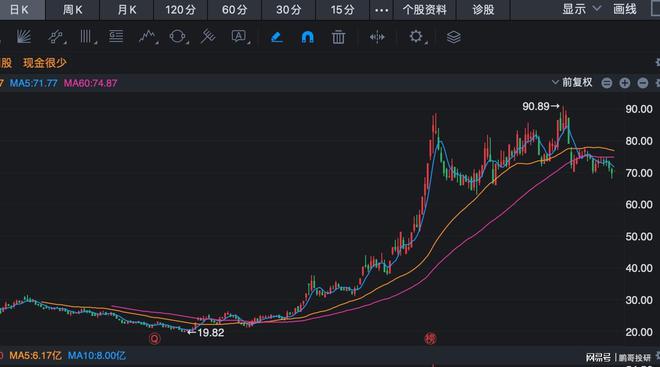Screen dimensions: 660x367
Task: Select the golden ratio levels tool
Action: [x=116, y=37]
